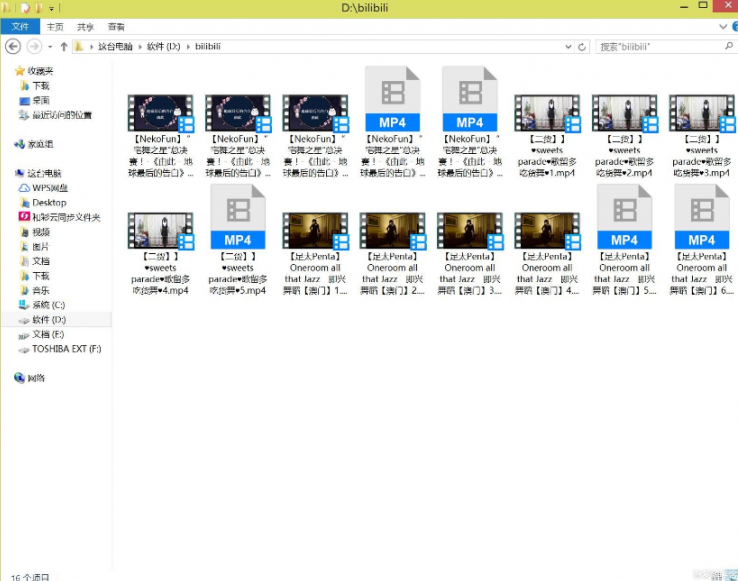Open the 文档 library folder
Viewport: 738px width, 581px height.
pyautogui.click(x=40, y=261)
